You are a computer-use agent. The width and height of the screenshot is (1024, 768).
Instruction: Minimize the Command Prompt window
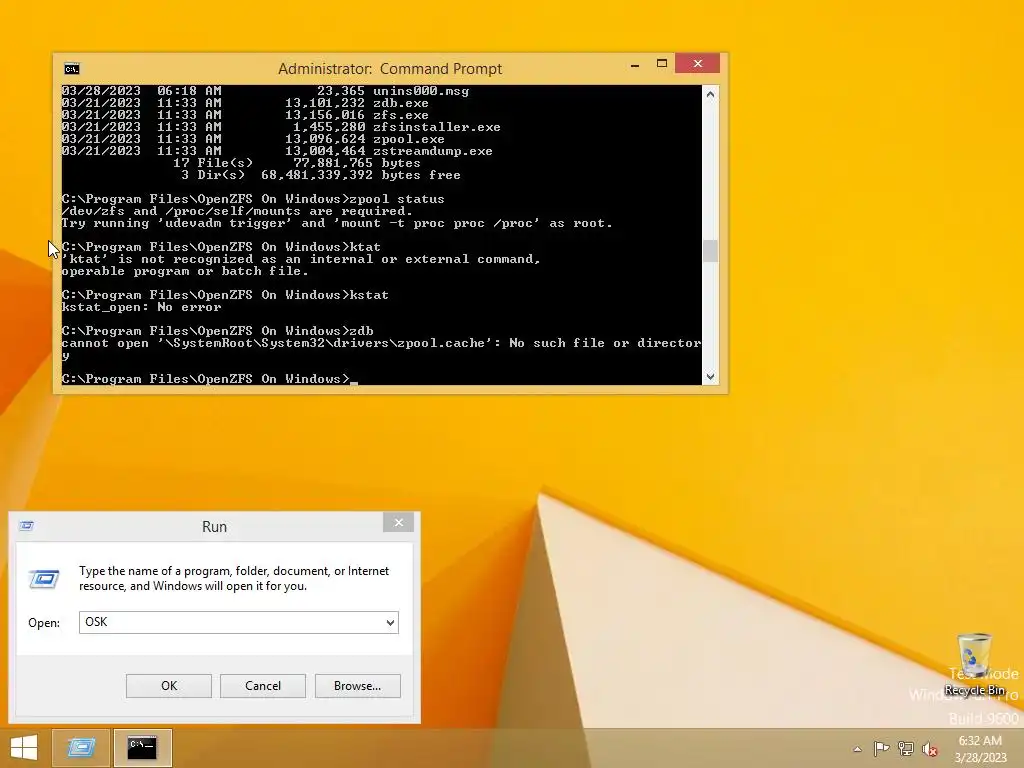click(635, 64)
